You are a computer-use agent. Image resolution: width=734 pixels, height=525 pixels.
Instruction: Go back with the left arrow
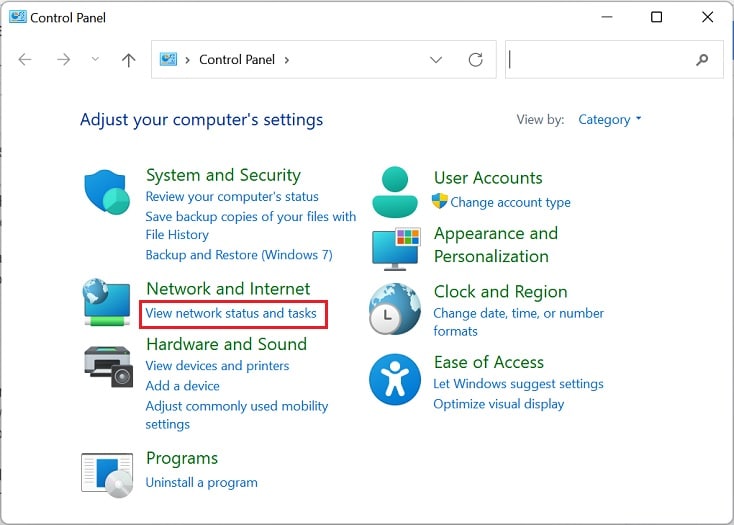(25, 59)
